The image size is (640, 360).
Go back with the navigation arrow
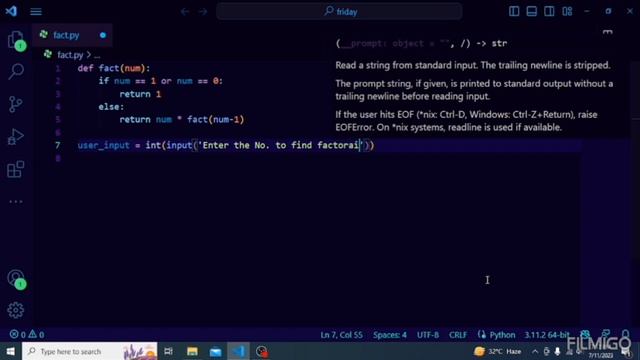pos(185,11)
